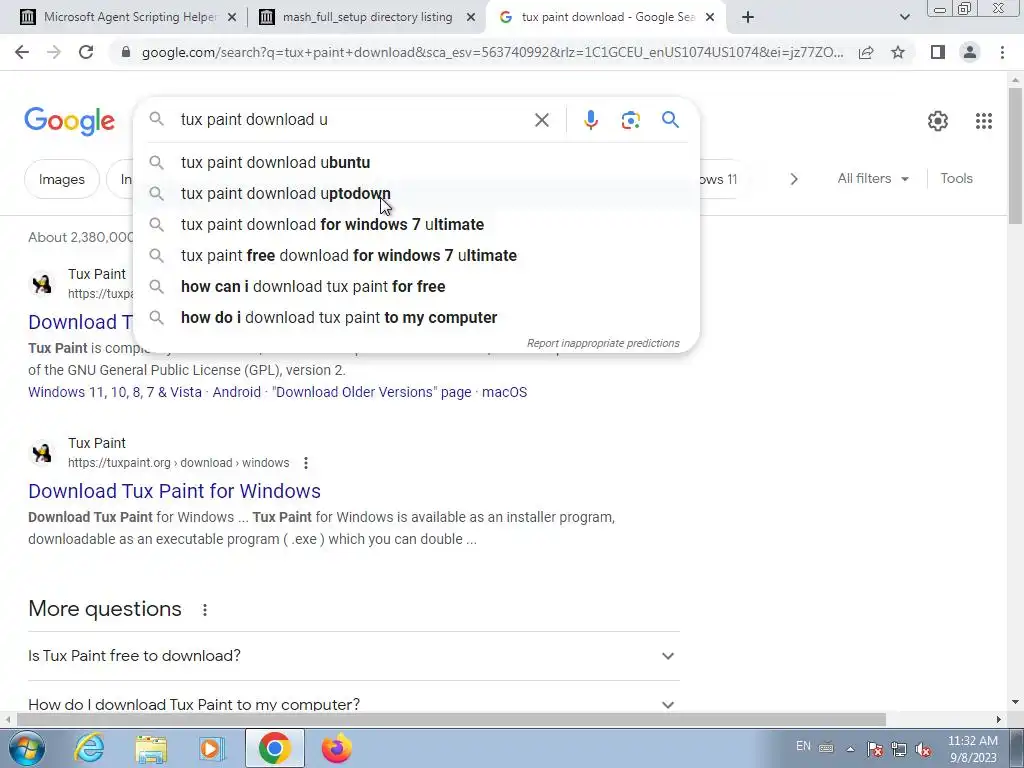Open the browser side panel

click(x=938, y=52)
